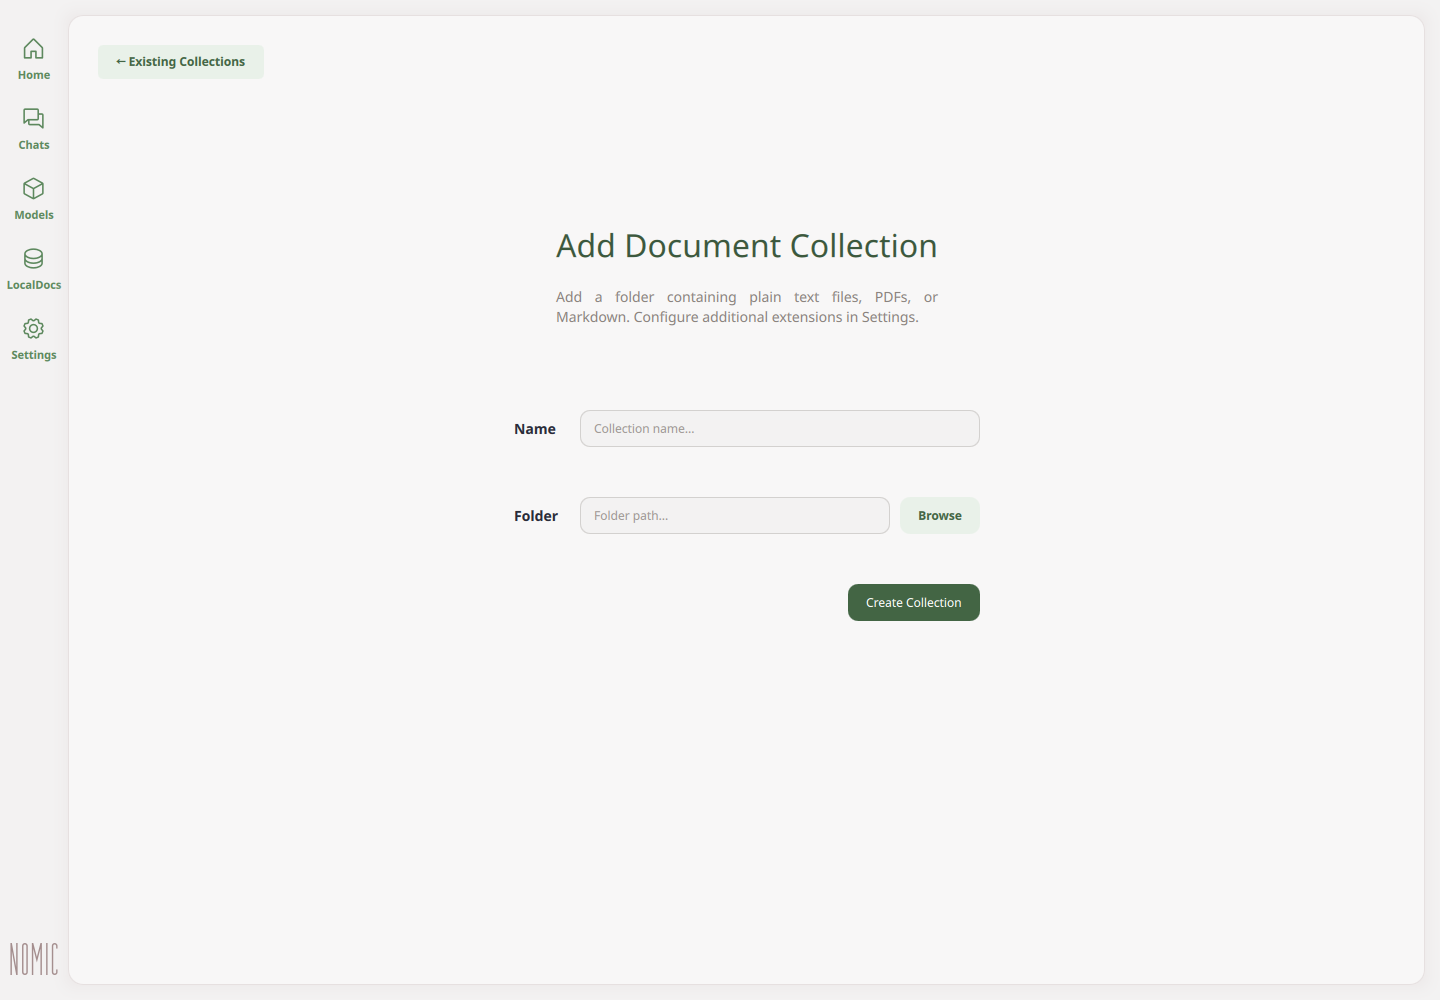
Task: Click the 'Add Document Collection' heading
Action: (747, 246)
